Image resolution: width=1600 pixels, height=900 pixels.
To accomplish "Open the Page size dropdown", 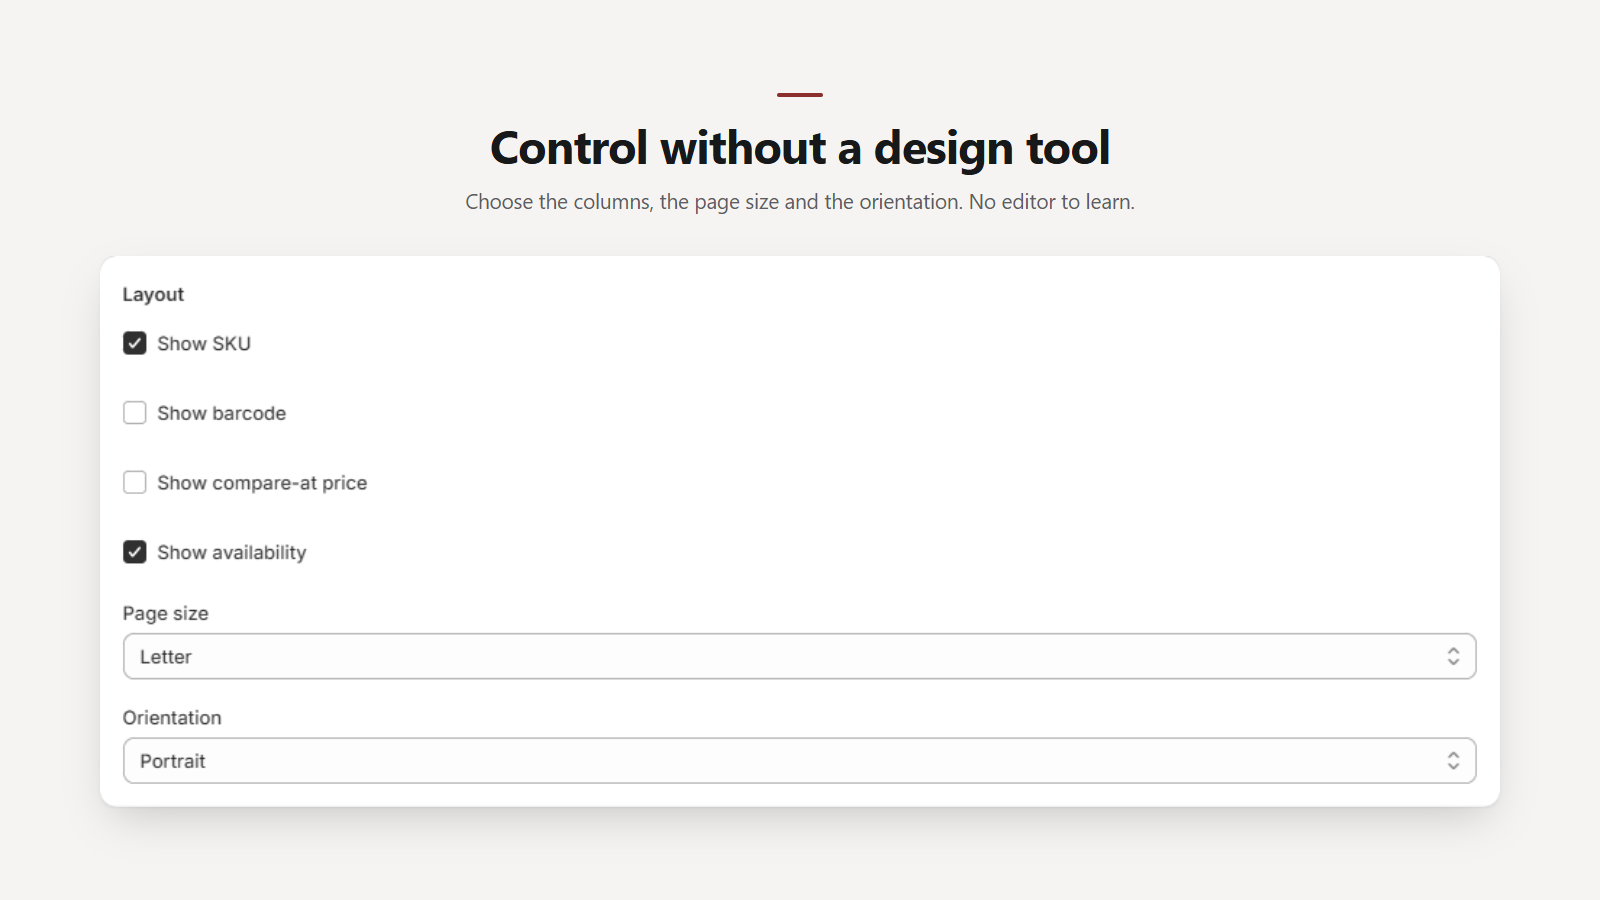I will (x=800, y=656).
